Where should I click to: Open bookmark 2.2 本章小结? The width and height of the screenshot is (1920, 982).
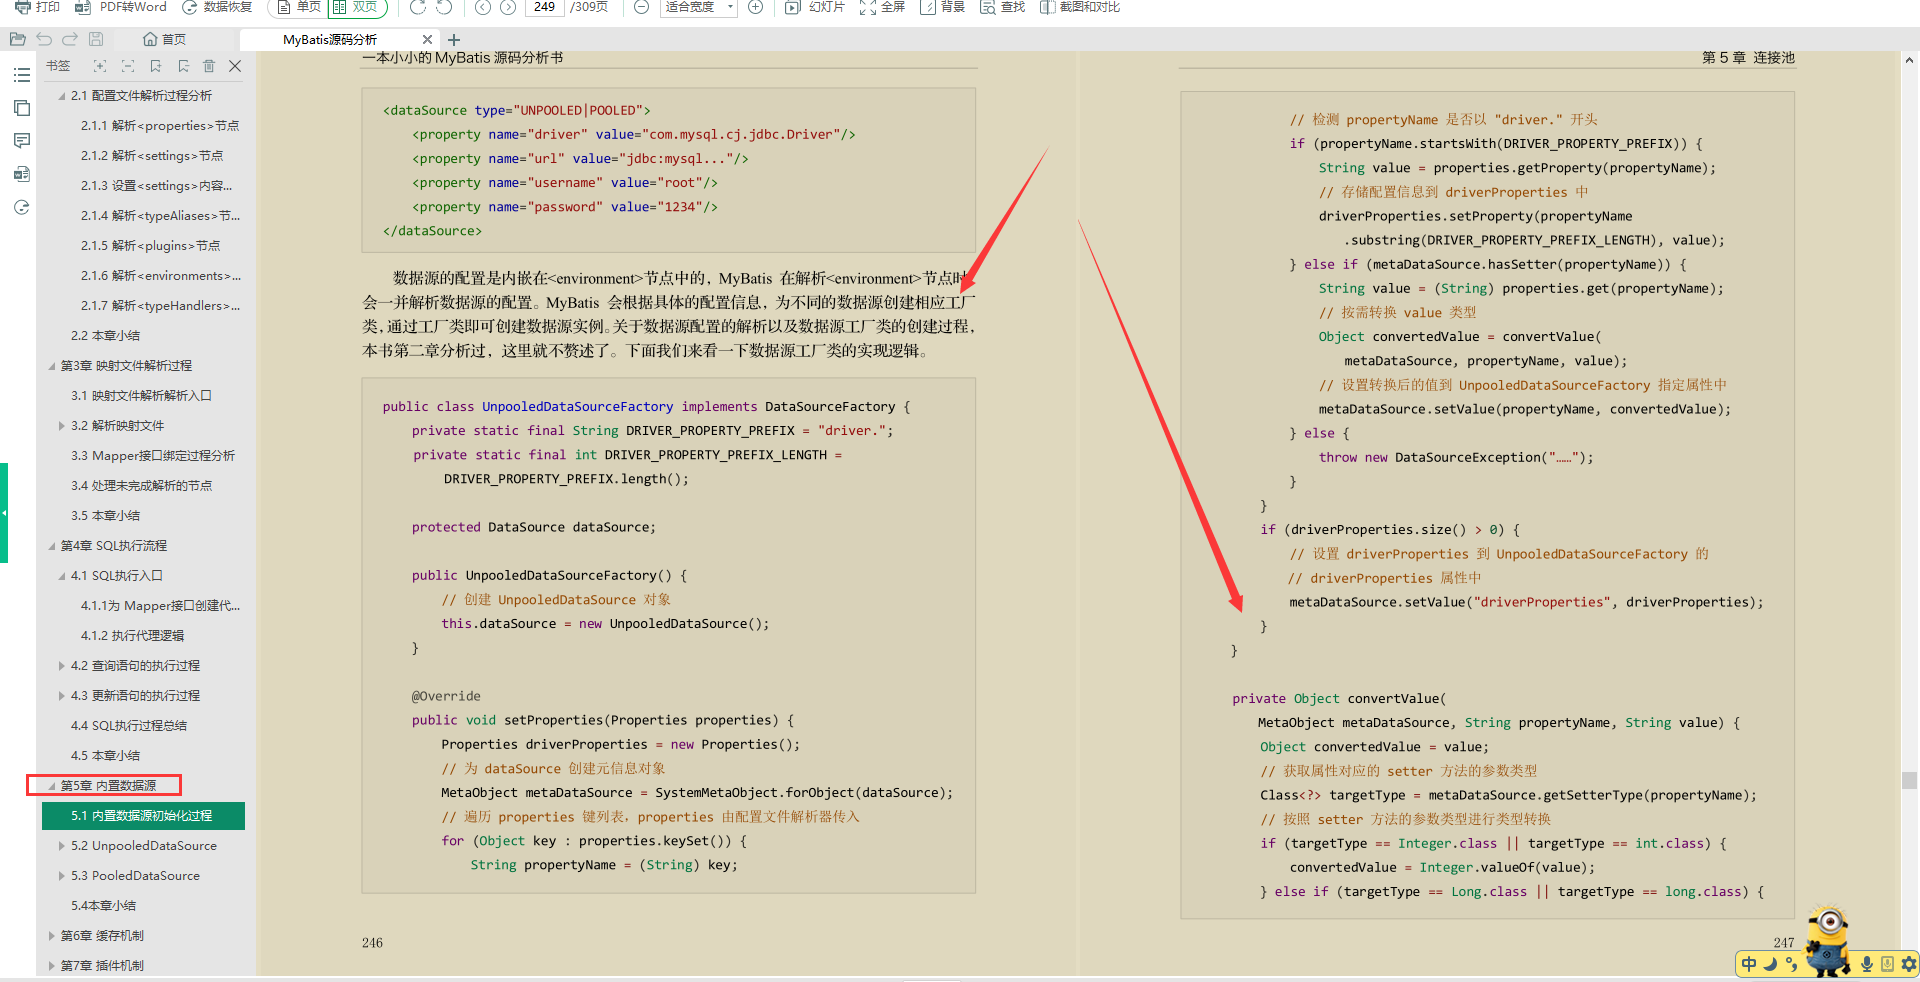click(105, 336)
